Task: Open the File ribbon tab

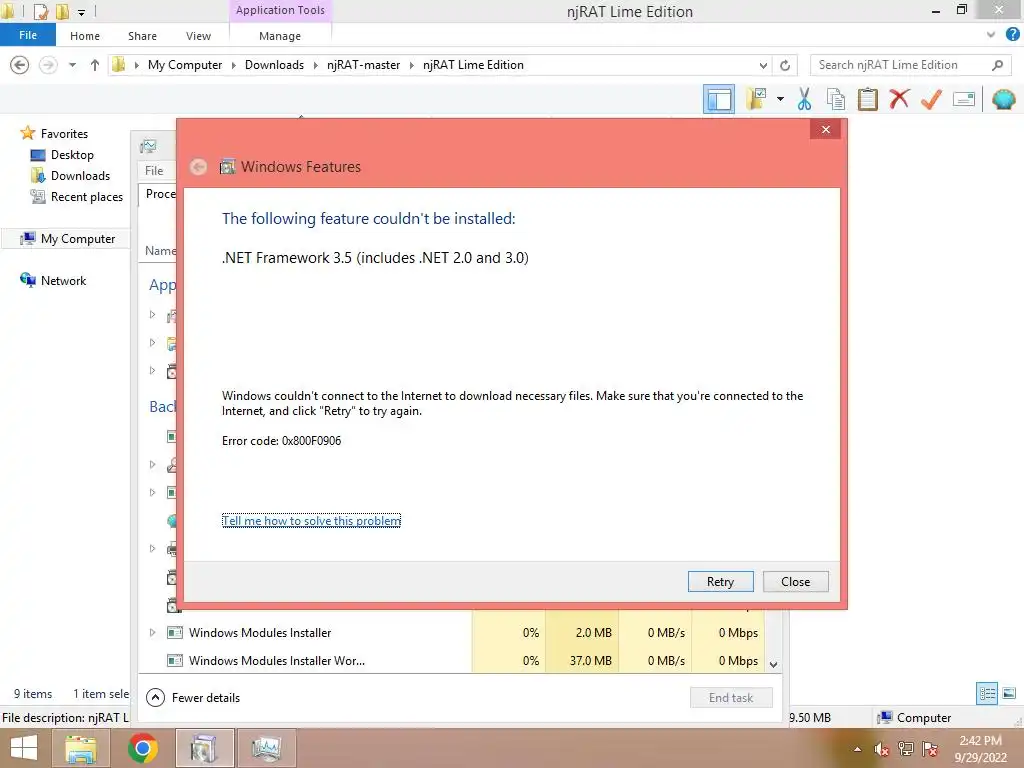Action: (x=27, y=35)
